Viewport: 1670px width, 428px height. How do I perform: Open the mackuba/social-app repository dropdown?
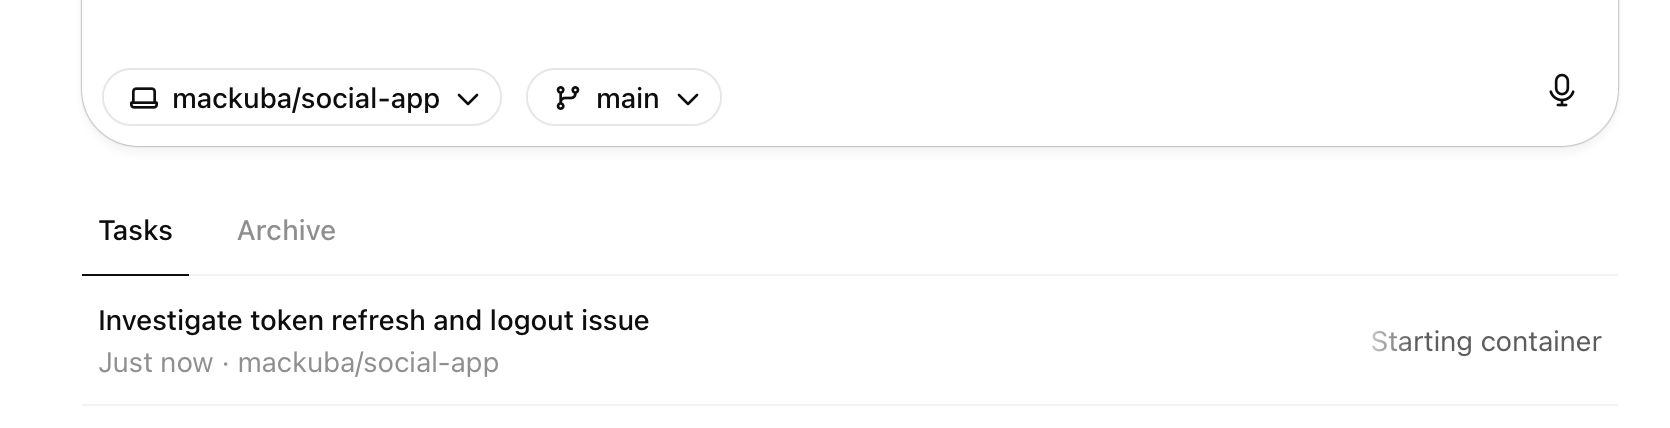point(301,98)
